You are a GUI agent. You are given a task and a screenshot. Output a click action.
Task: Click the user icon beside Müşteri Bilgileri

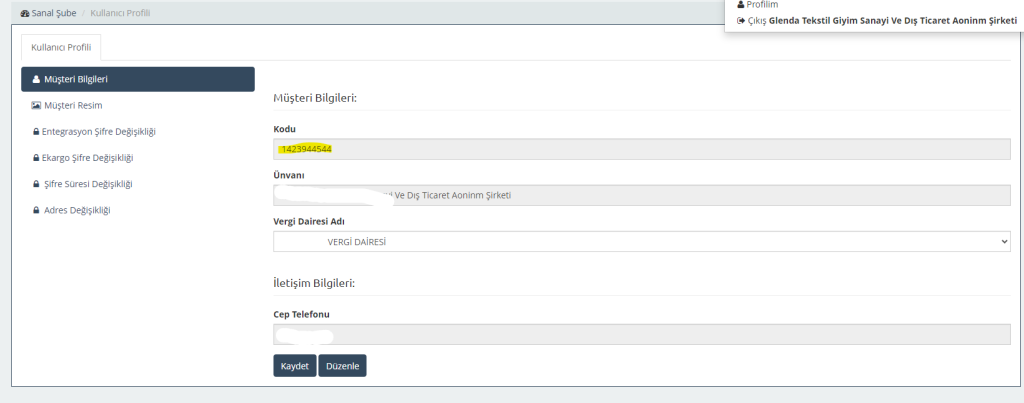coord(36,80)
